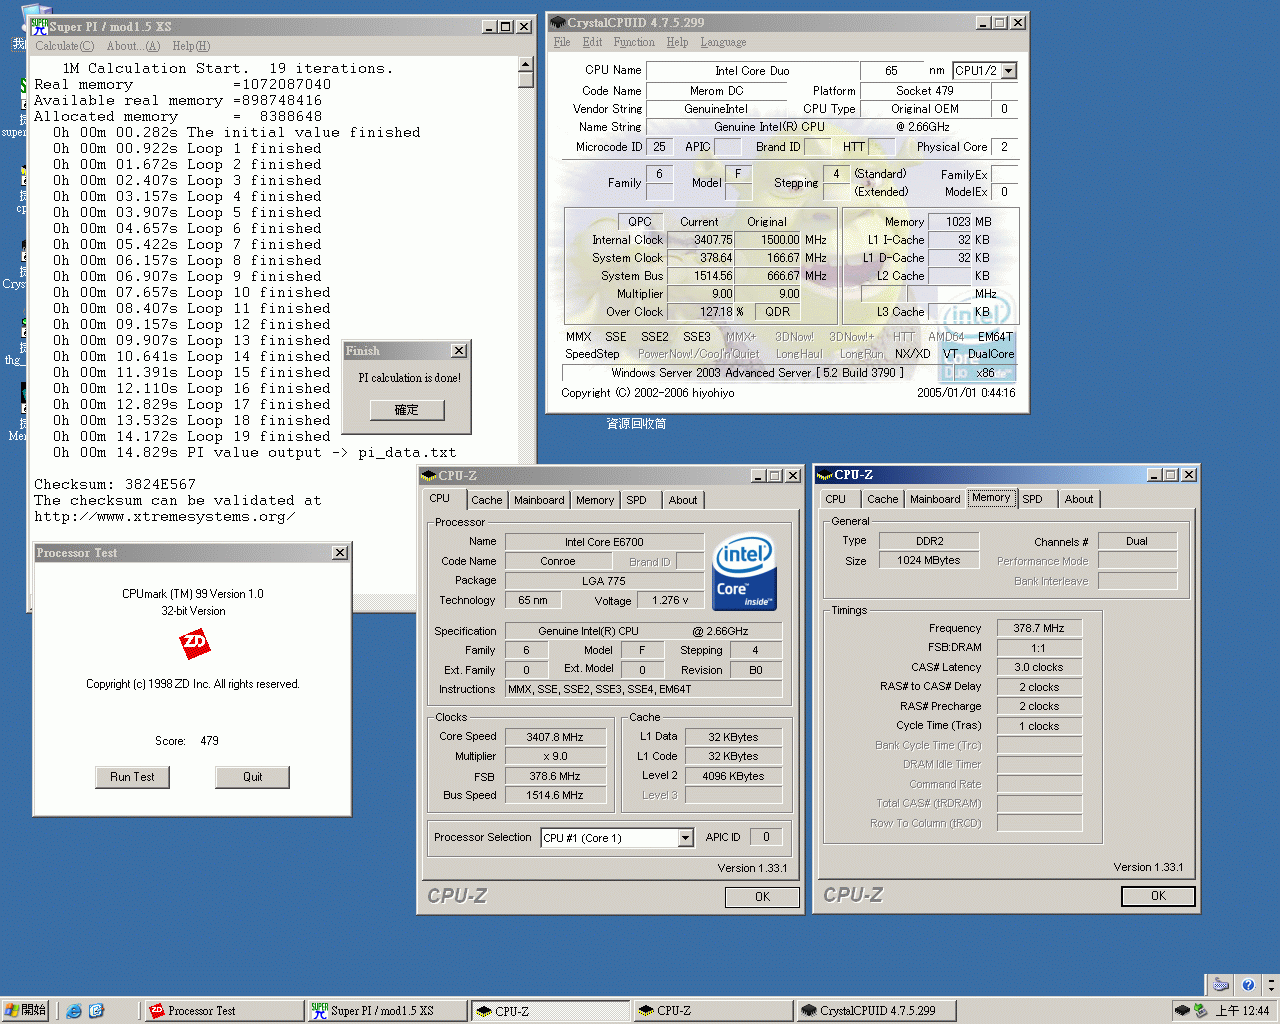
Task: Select About tab in CPU-Z Memory window
Action: [x=1079, y=499]
